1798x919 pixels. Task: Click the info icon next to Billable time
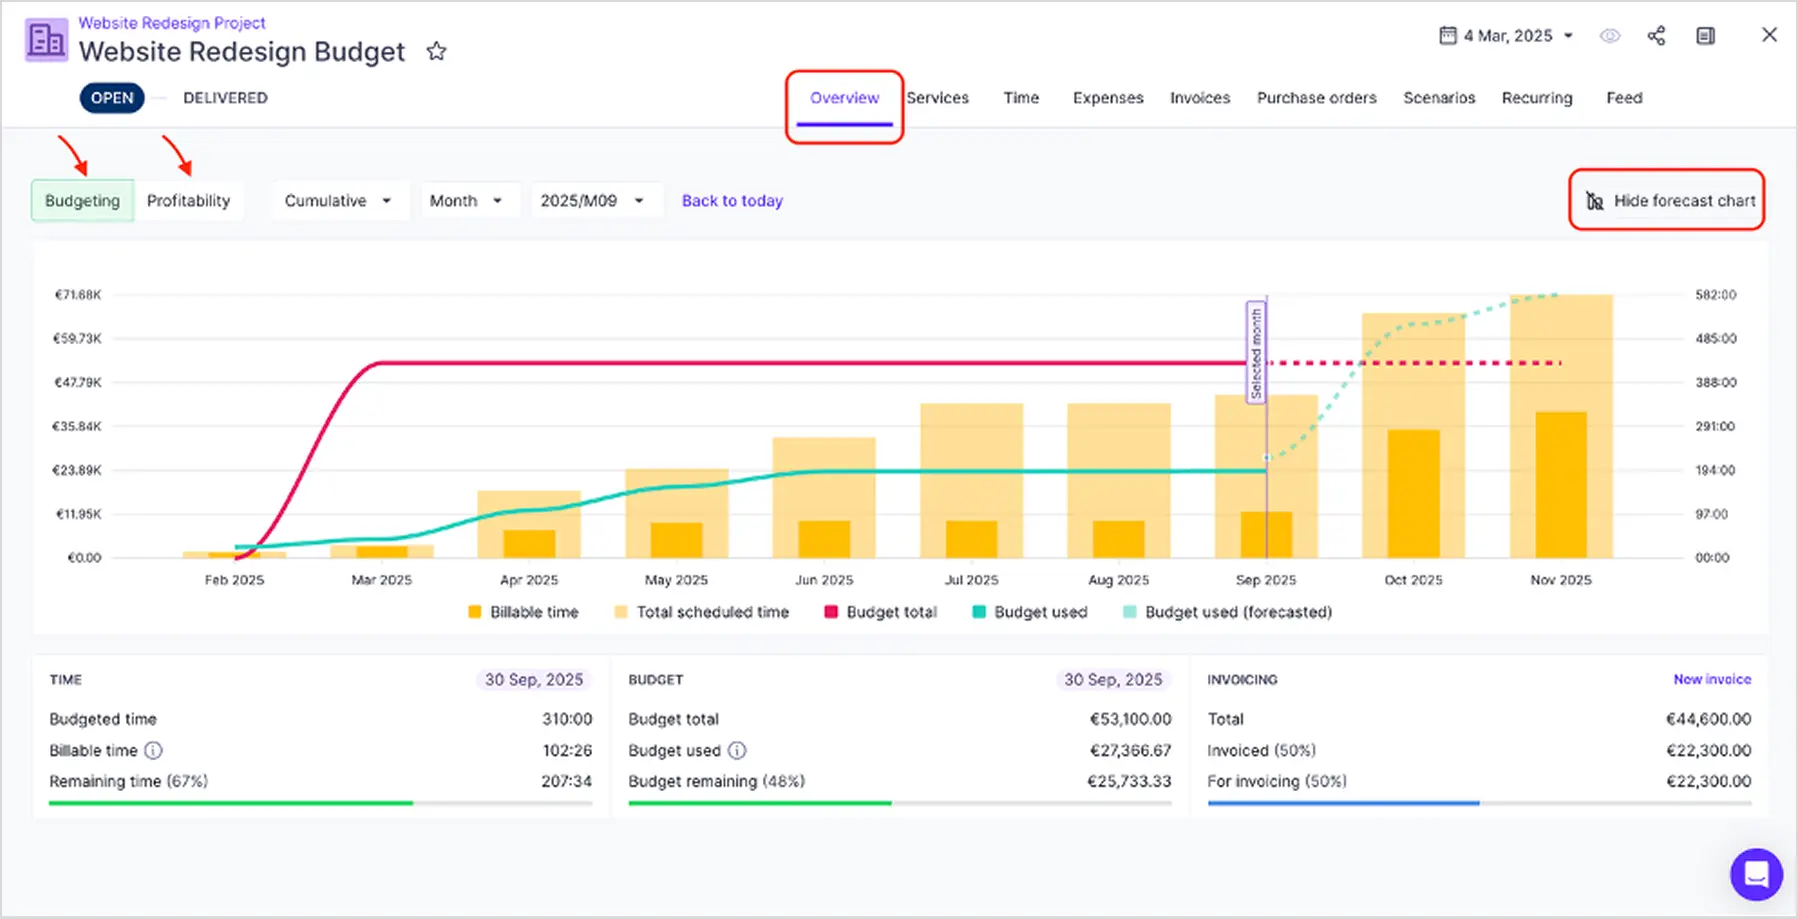[x=153, y=750]
